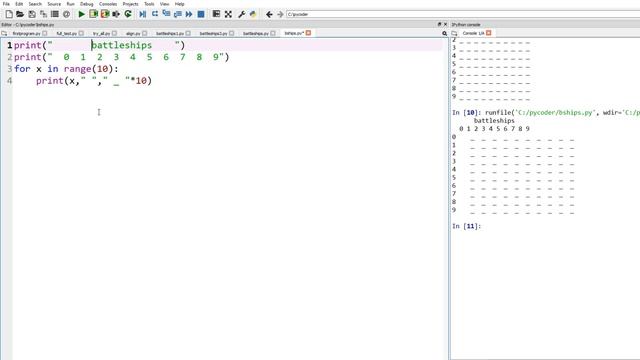
Task: Switch to the battleships2.py editor tab
Action: pyautogui.click(x=213, y=33)
